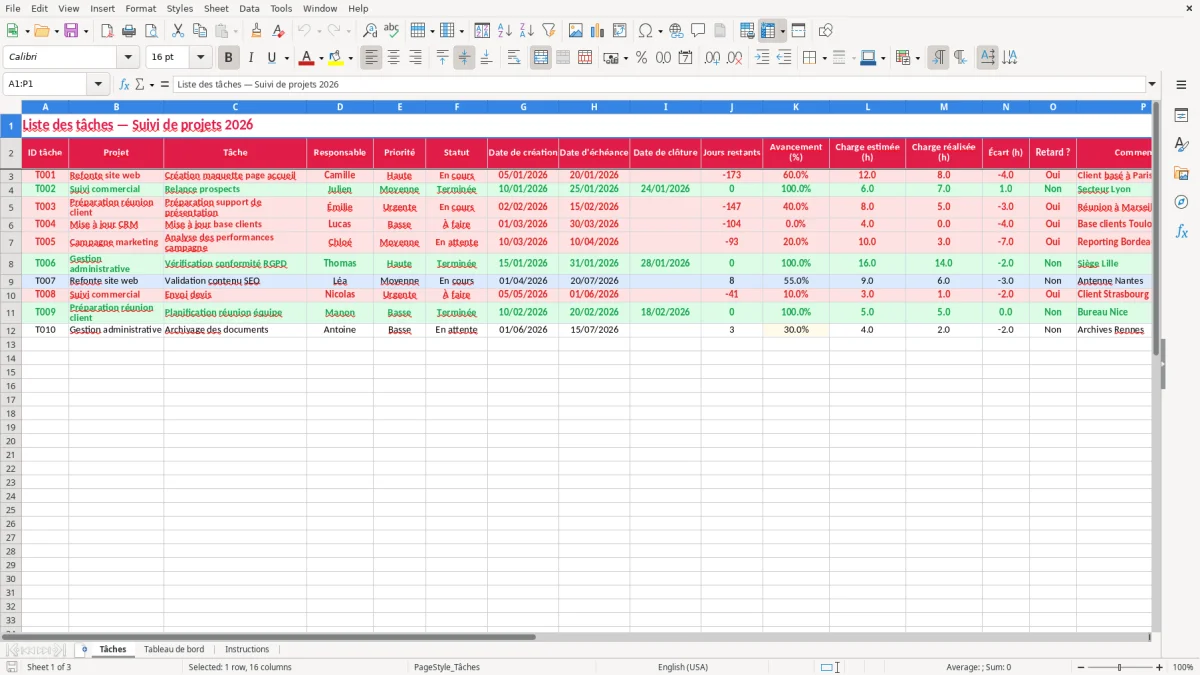Click zoom out minus button
Image resolution: width=1200 pixels, height=675 pixels.
click(x=1079, y=667)
